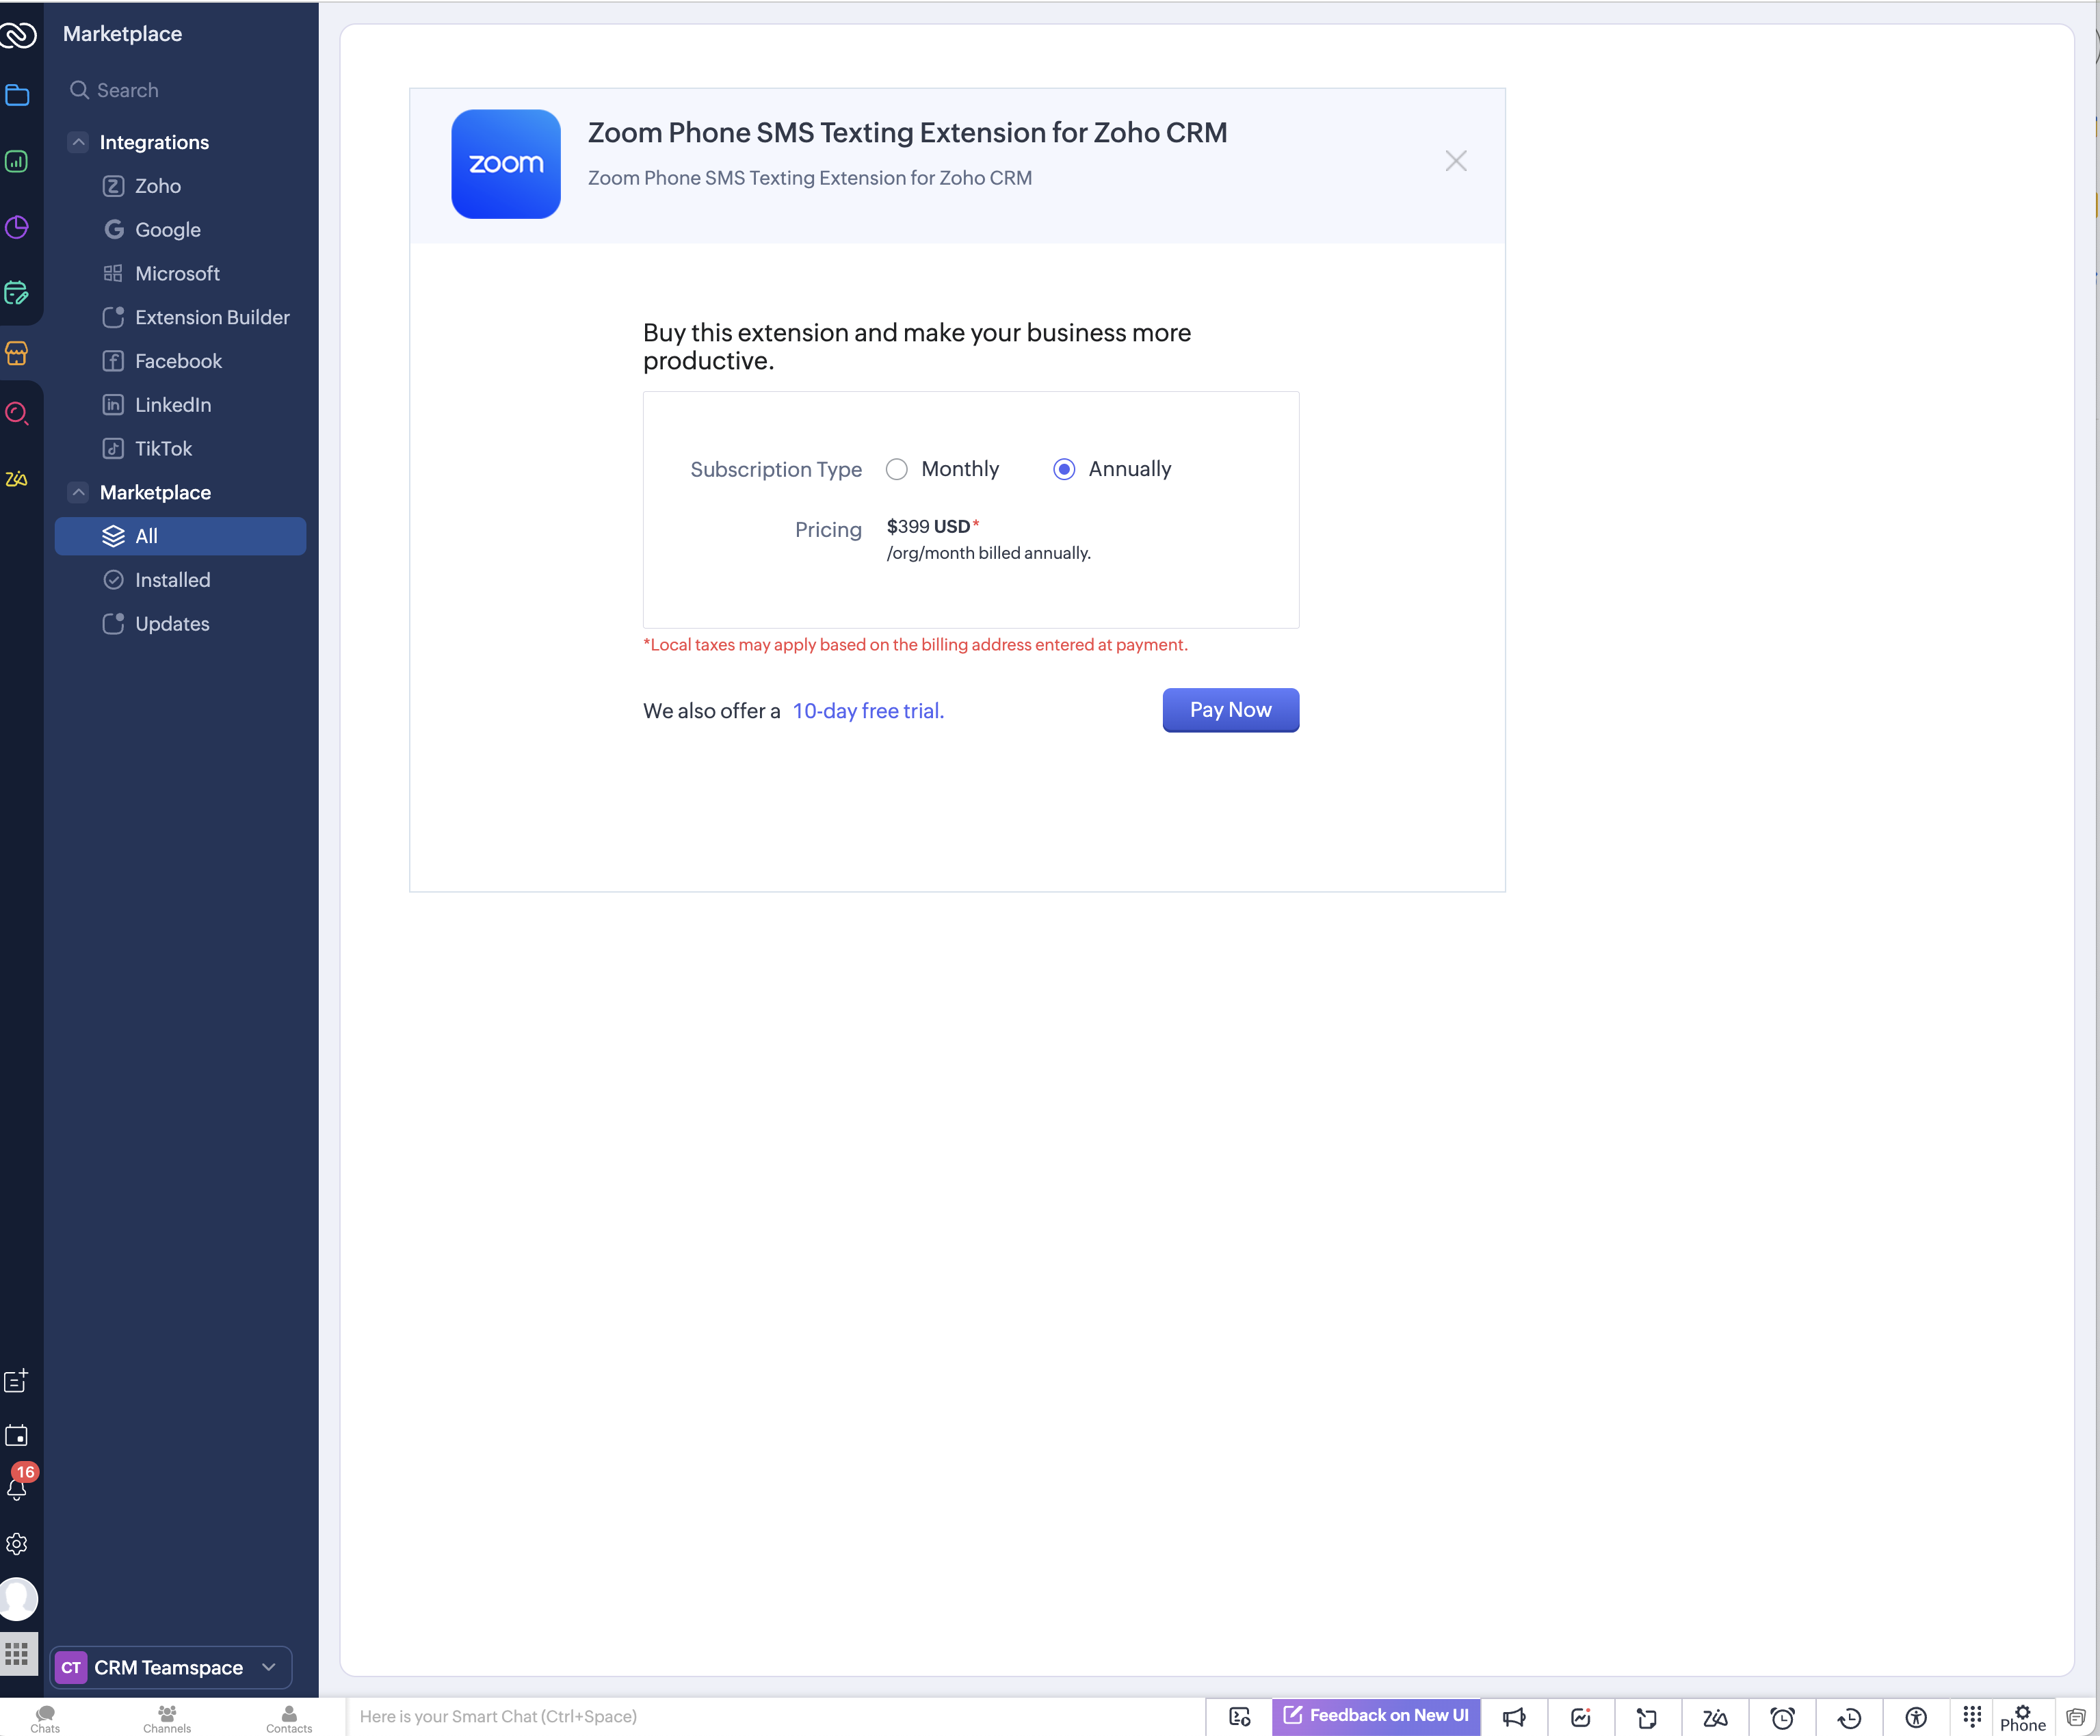Viewport: 2100px width, 1736px height.
Task: Open the calendar icon in left rail
Action: coord(17,1435)
